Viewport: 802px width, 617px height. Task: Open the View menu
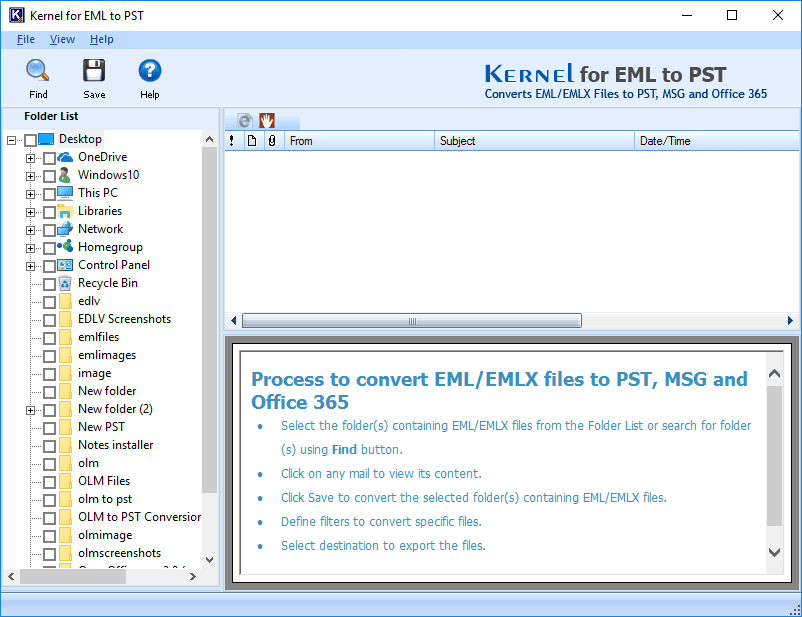(62, 39)
